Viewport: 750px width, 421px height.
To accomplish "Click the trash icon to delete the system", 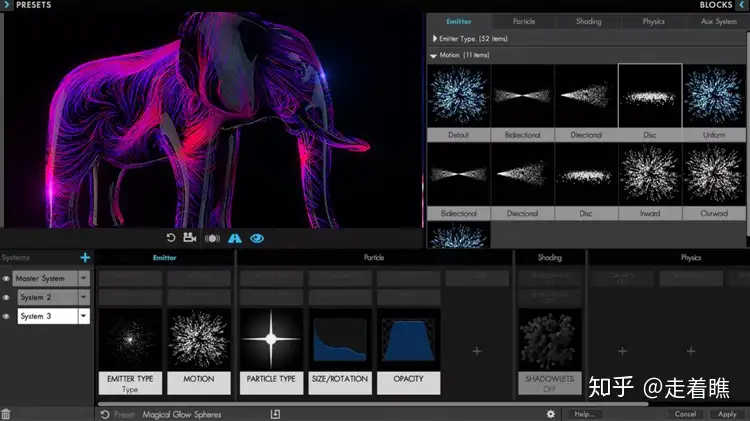I will (7, 414).
